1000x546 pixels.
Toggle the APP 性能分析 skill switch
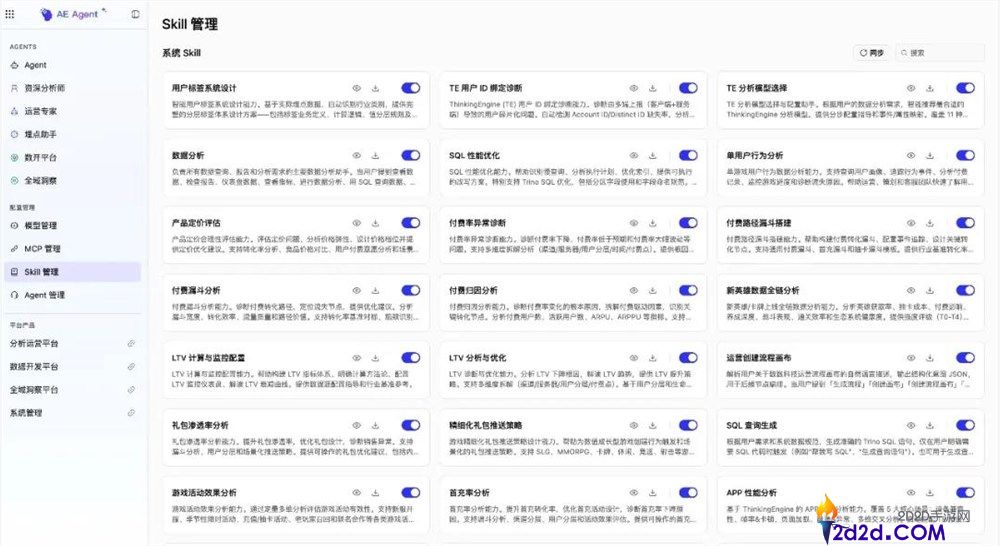click(x=966, y=493)
